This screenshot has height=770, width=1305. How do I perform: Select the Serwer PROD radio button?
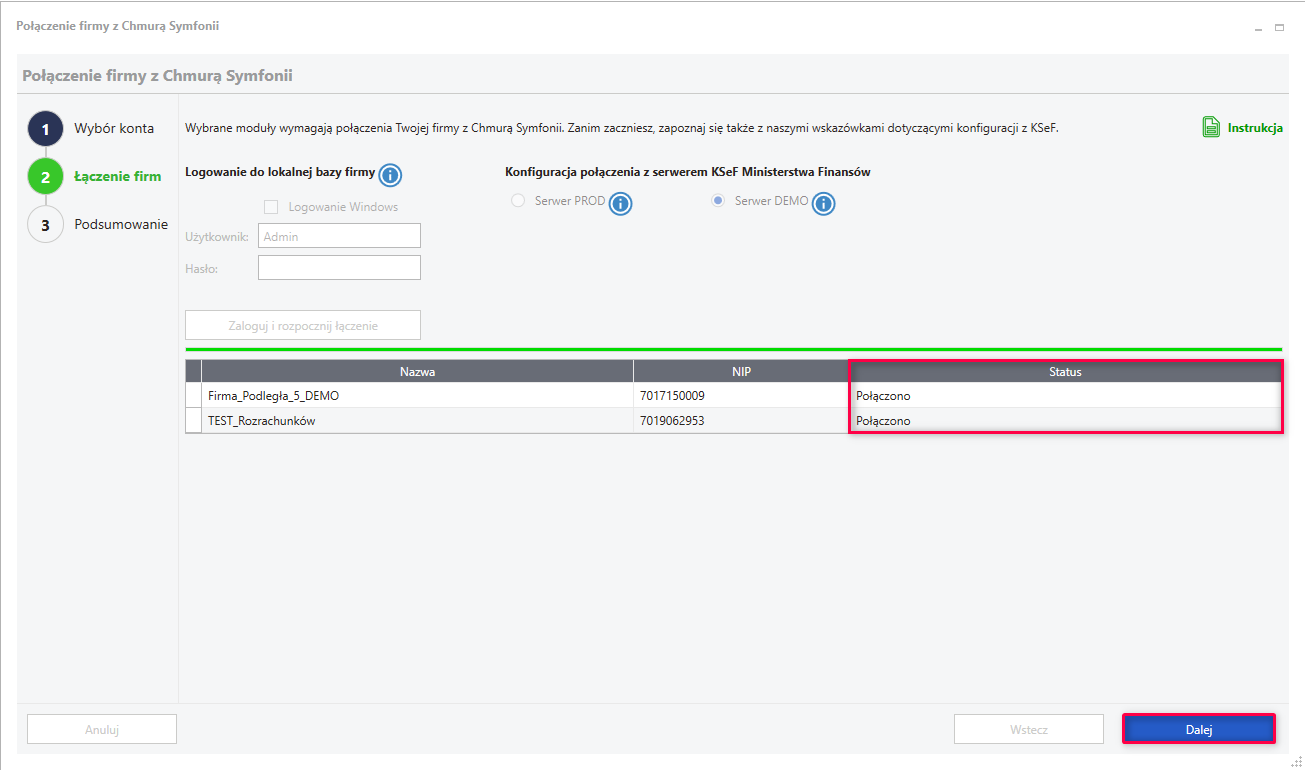coord(518,201)
